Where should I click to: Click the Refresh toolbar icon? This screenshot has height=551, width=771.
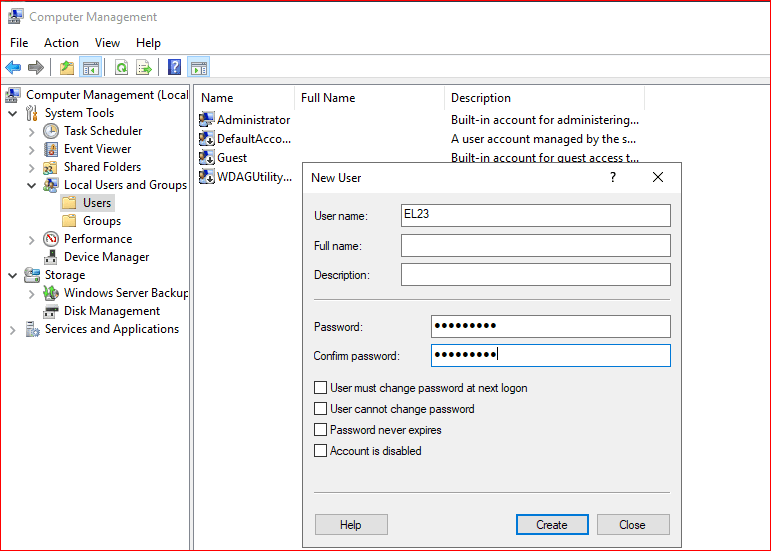coord(121,68)
